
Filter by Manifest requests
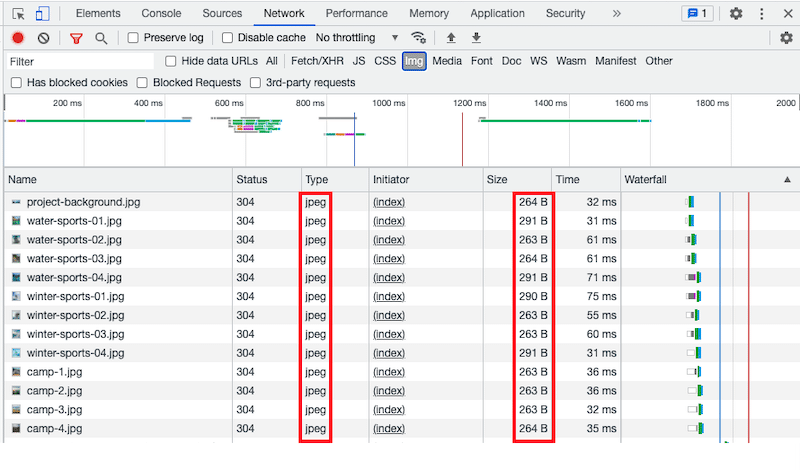click(615, 61)
